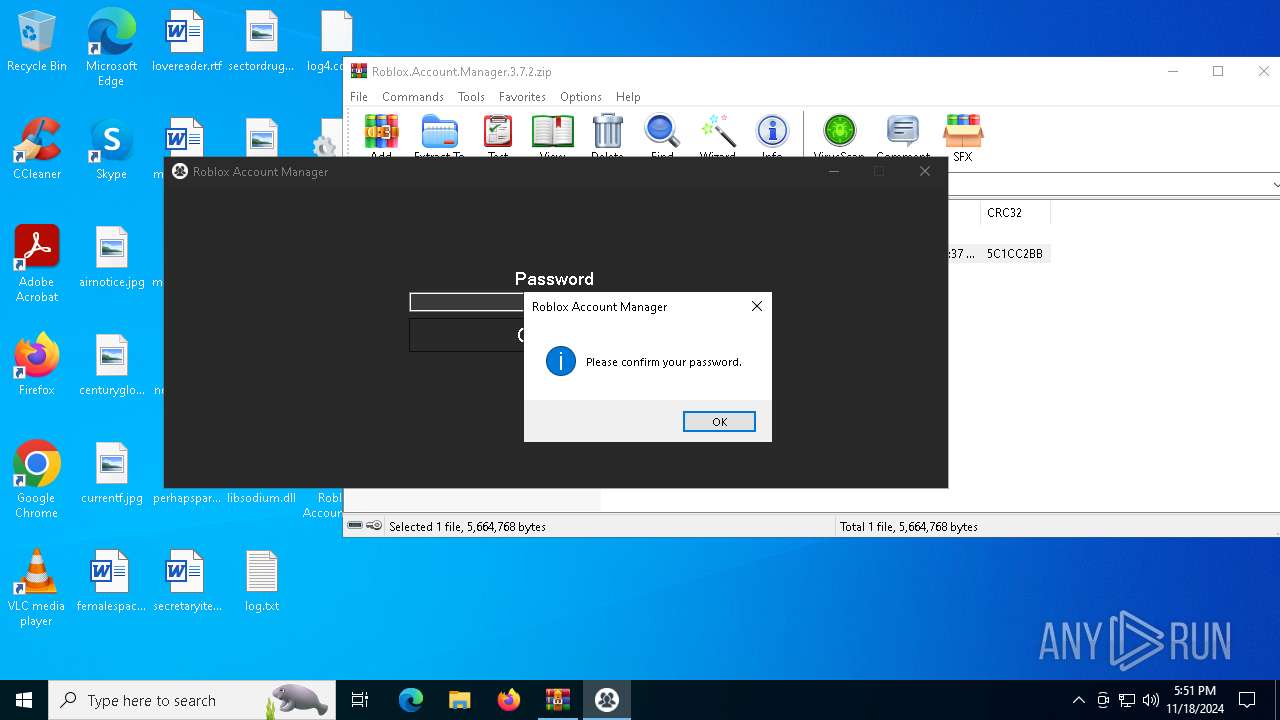Close the dark Roblox Account Manager window
Screen dimensions: 1280x720
[925, 172]
